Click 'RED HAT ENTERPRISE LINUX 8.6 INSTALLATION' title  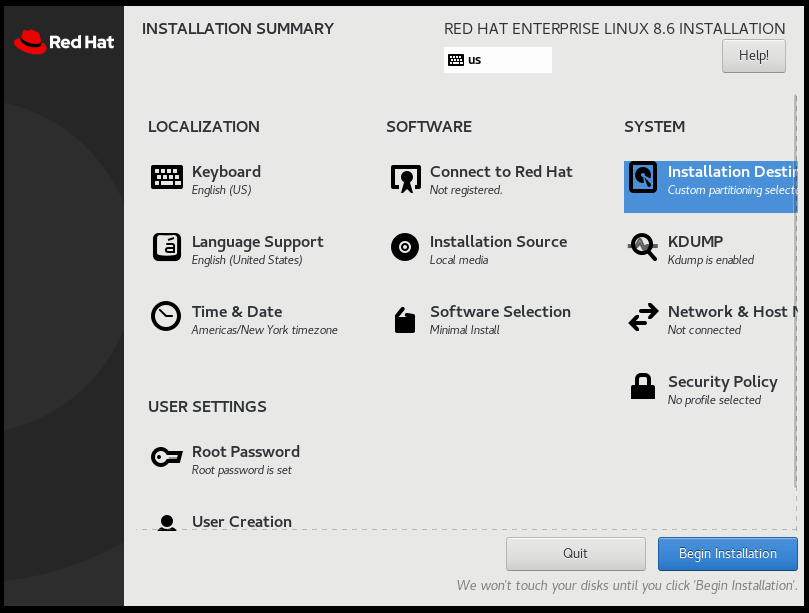click(x=614, y=29)
